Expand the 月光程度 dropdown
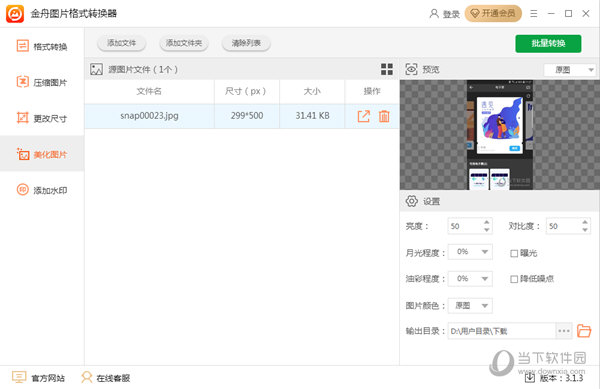 484,252
